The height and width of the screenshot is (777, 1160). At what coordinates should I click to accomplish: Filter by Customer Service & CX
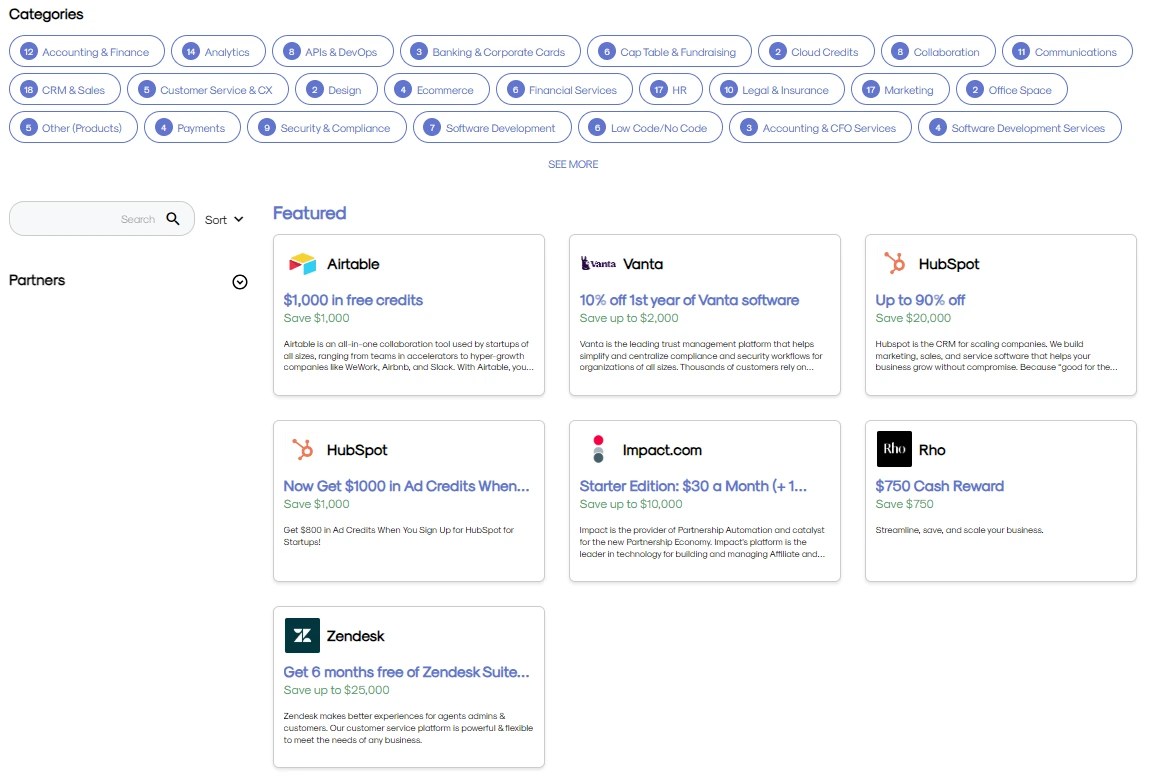click(x=208, y=90)
